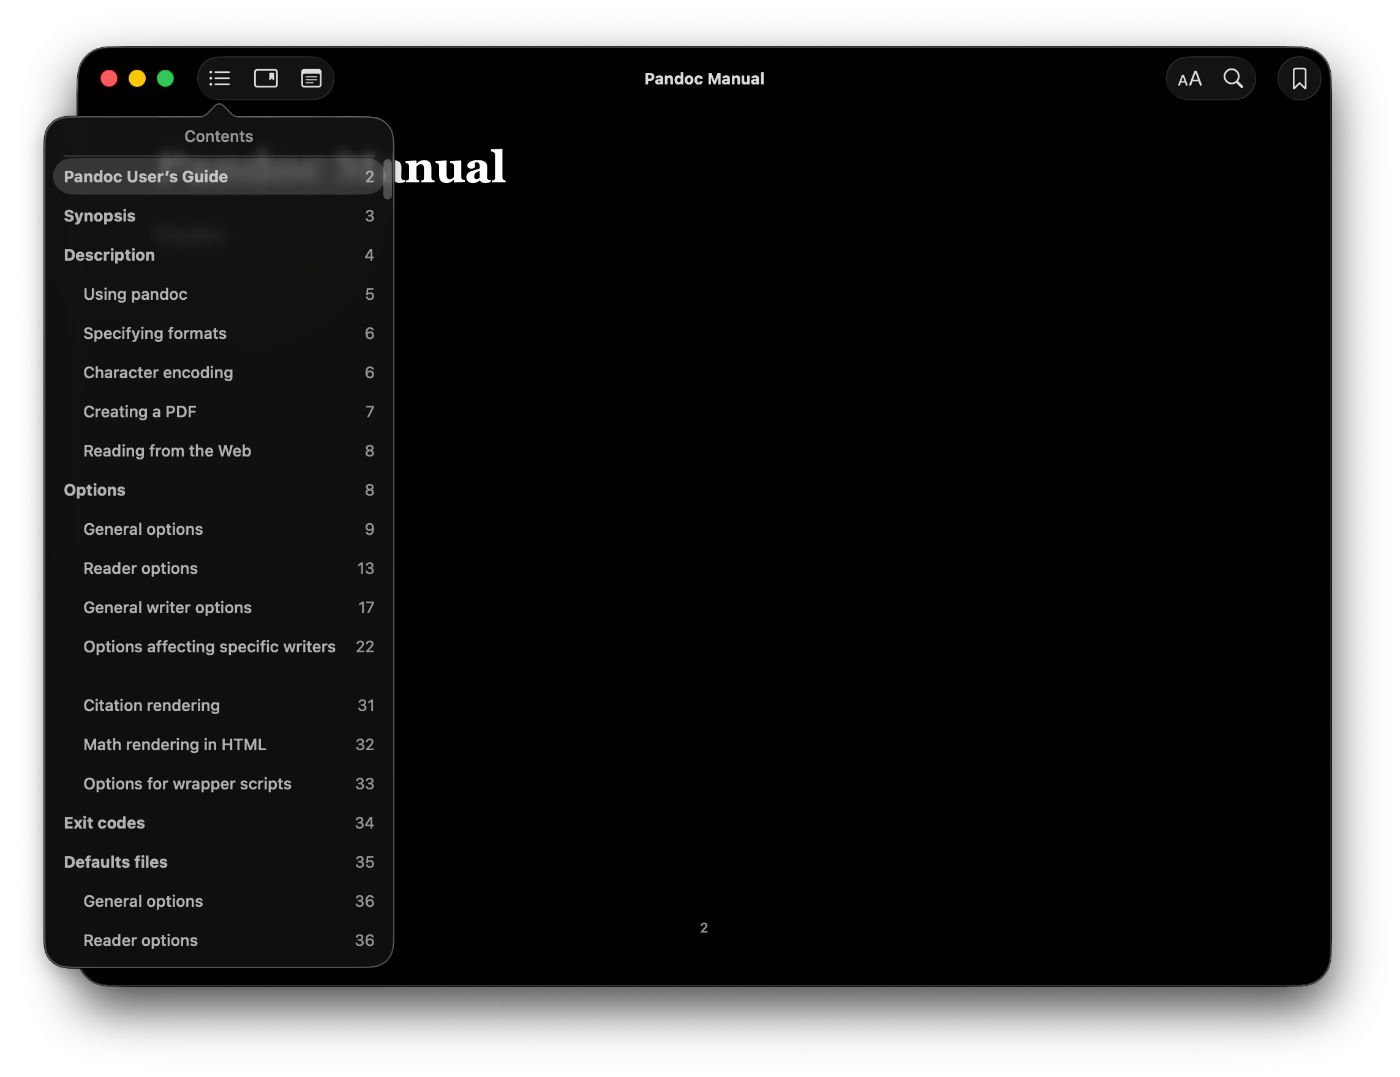The height and width of the screenshot is (1077, 1400).
Task: Open Character encoding section
Action: click(218, 372)
